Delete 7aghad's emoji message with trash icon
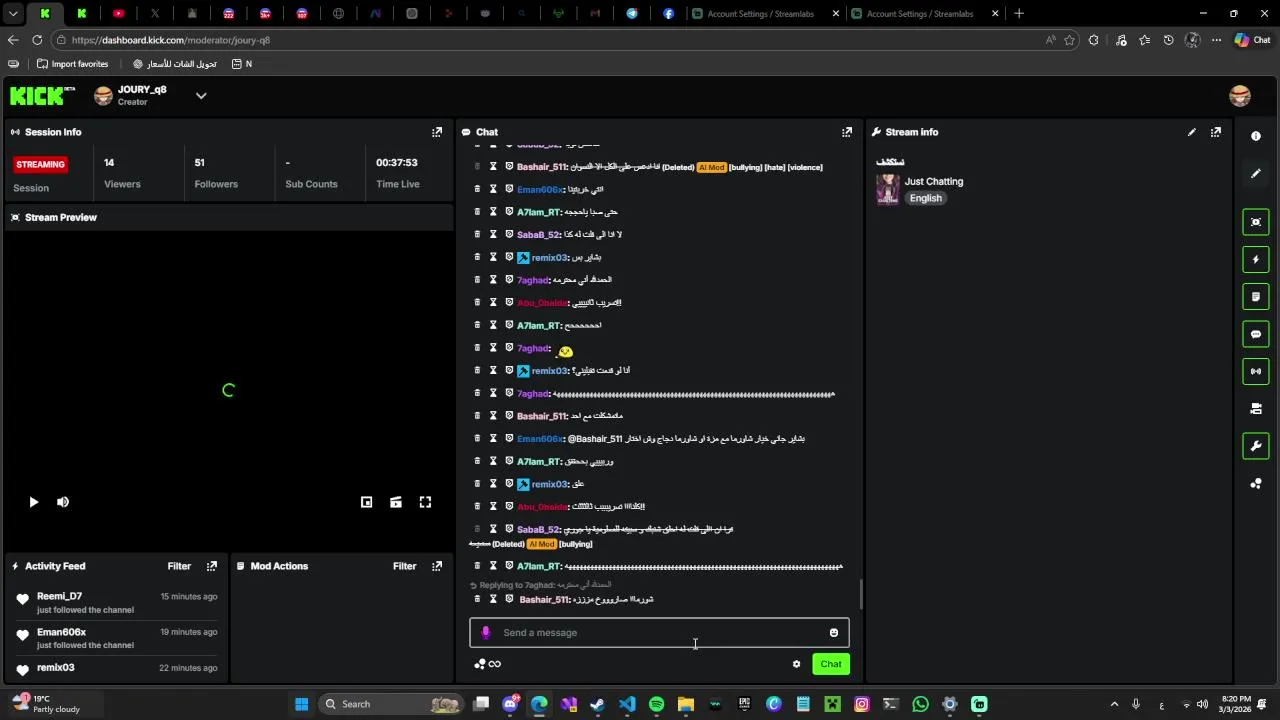 pos(477,348)
